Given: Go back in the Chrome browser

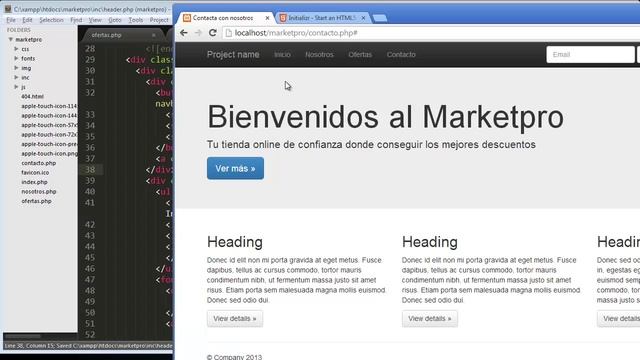Looking at the screenshot, I should [184, 33].
